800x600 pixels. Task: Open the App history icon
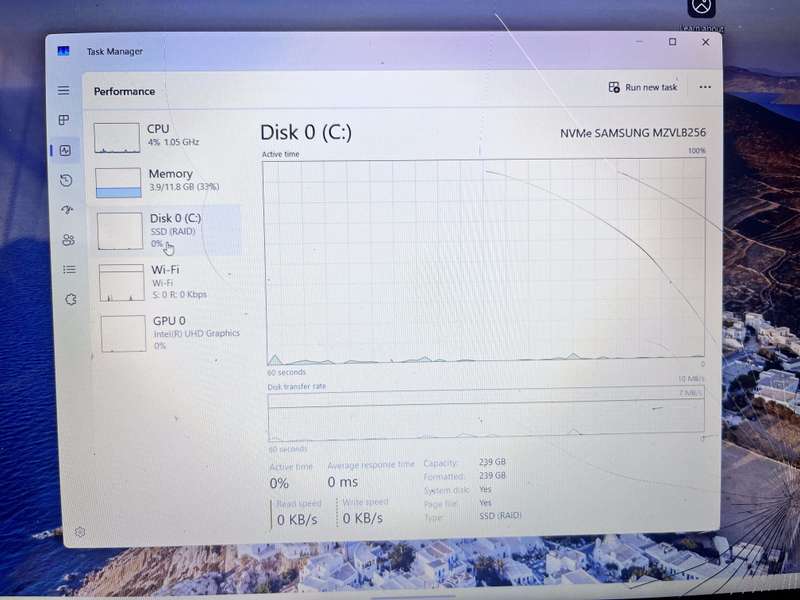point(66,180)
